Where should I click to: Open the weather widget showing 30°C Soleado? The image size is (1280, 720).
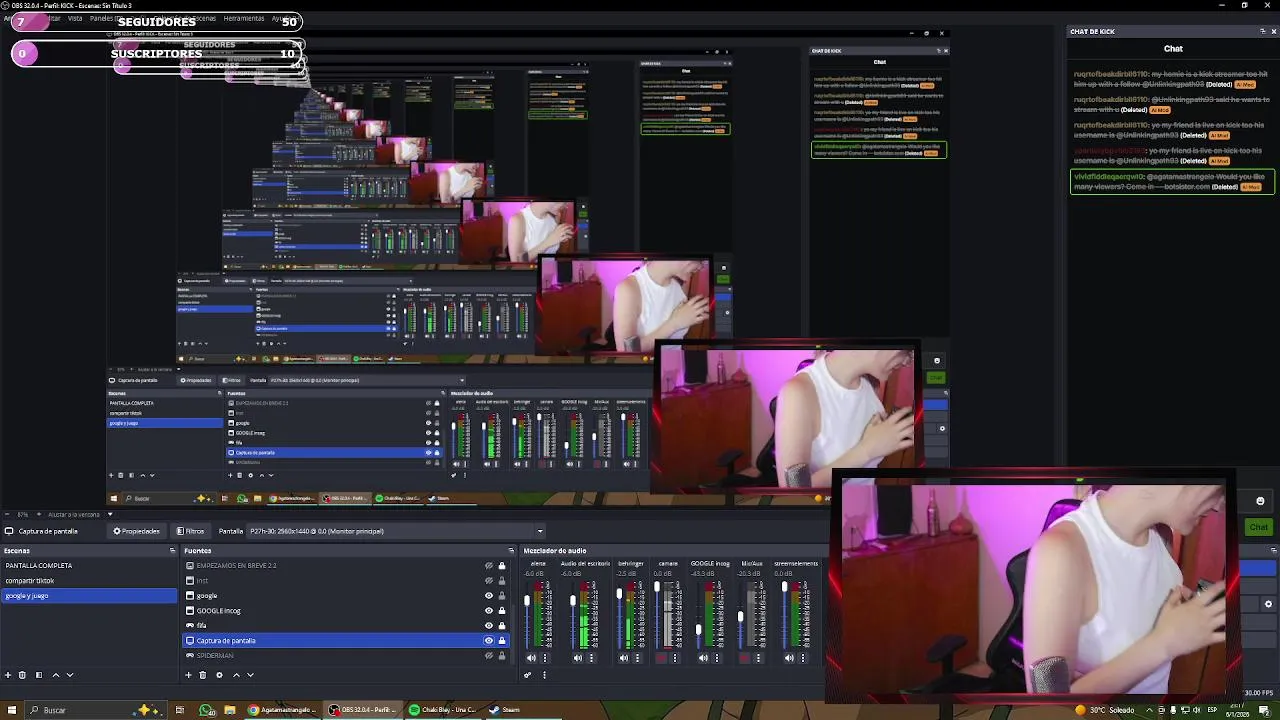point(1104,710)
